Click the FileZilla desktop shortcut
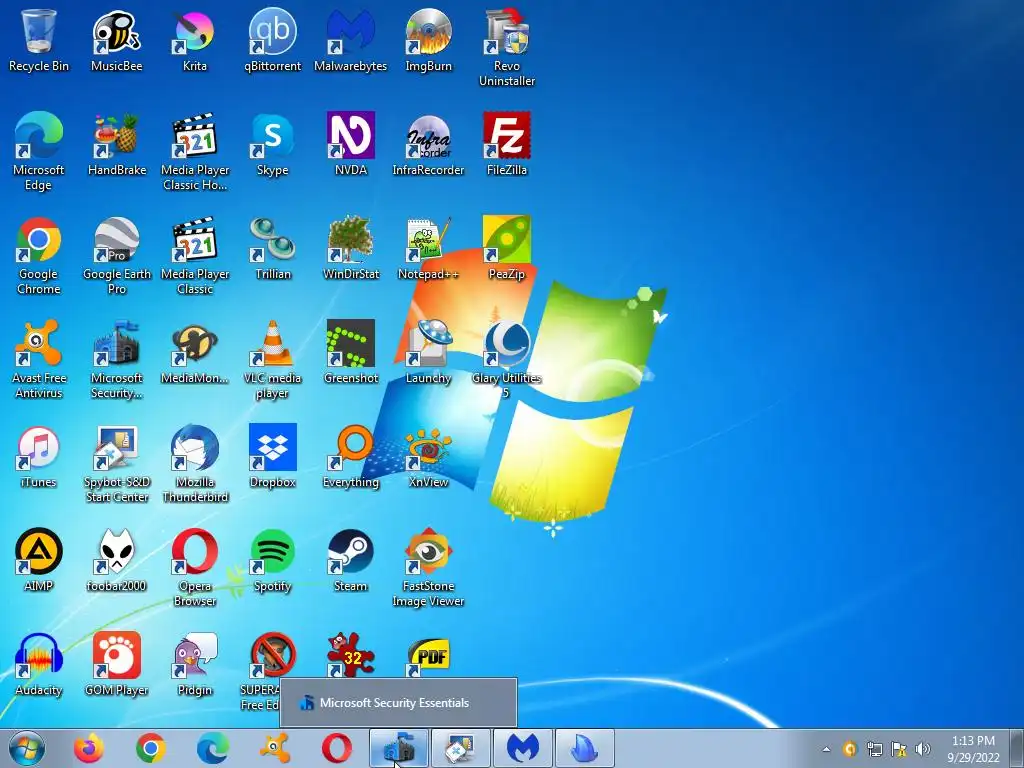Viewport: 1024px width, 768px height. click(x=507, y=144)
